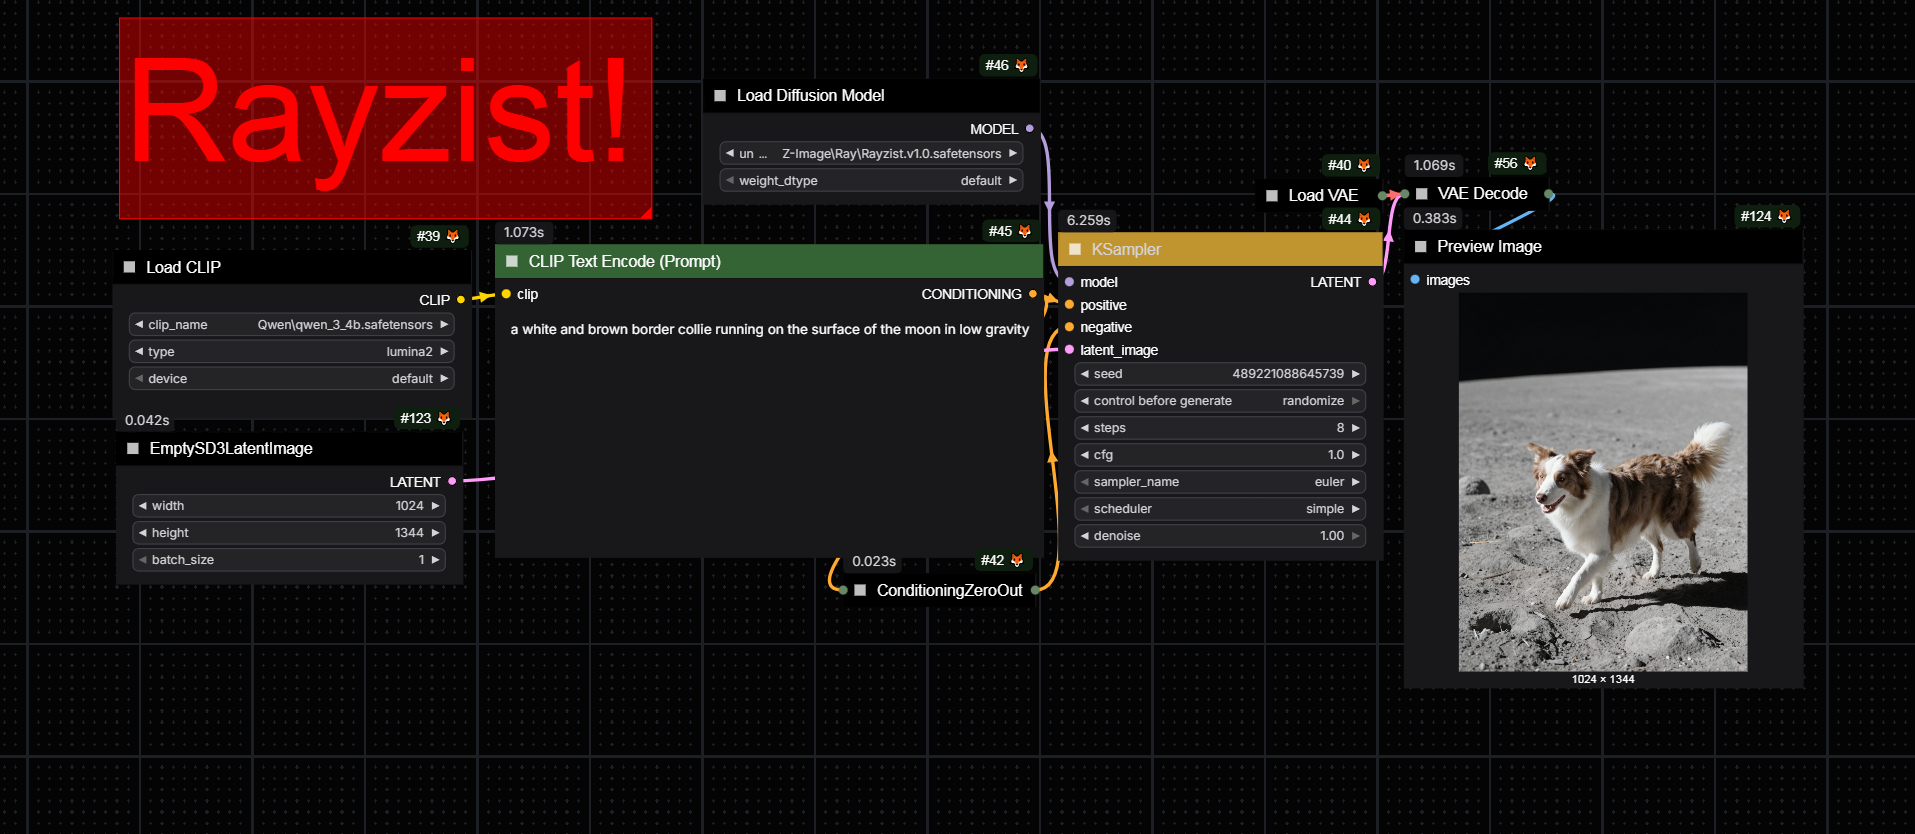The height and width of the screenshot is (834, 1915).
Task: Click the cfg value field in KSampler
Action: (1219, 455)
